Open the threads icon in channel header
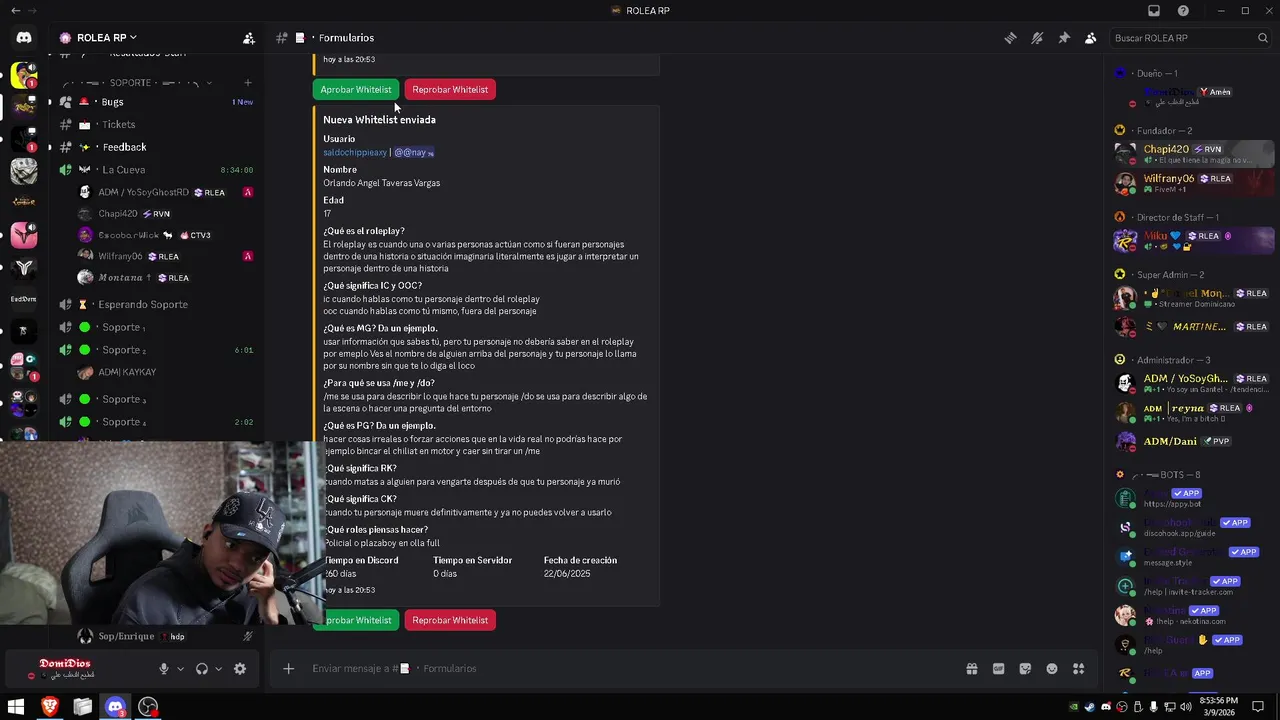Viewport: 1280px width, 720px height. tap(1010, 38)
